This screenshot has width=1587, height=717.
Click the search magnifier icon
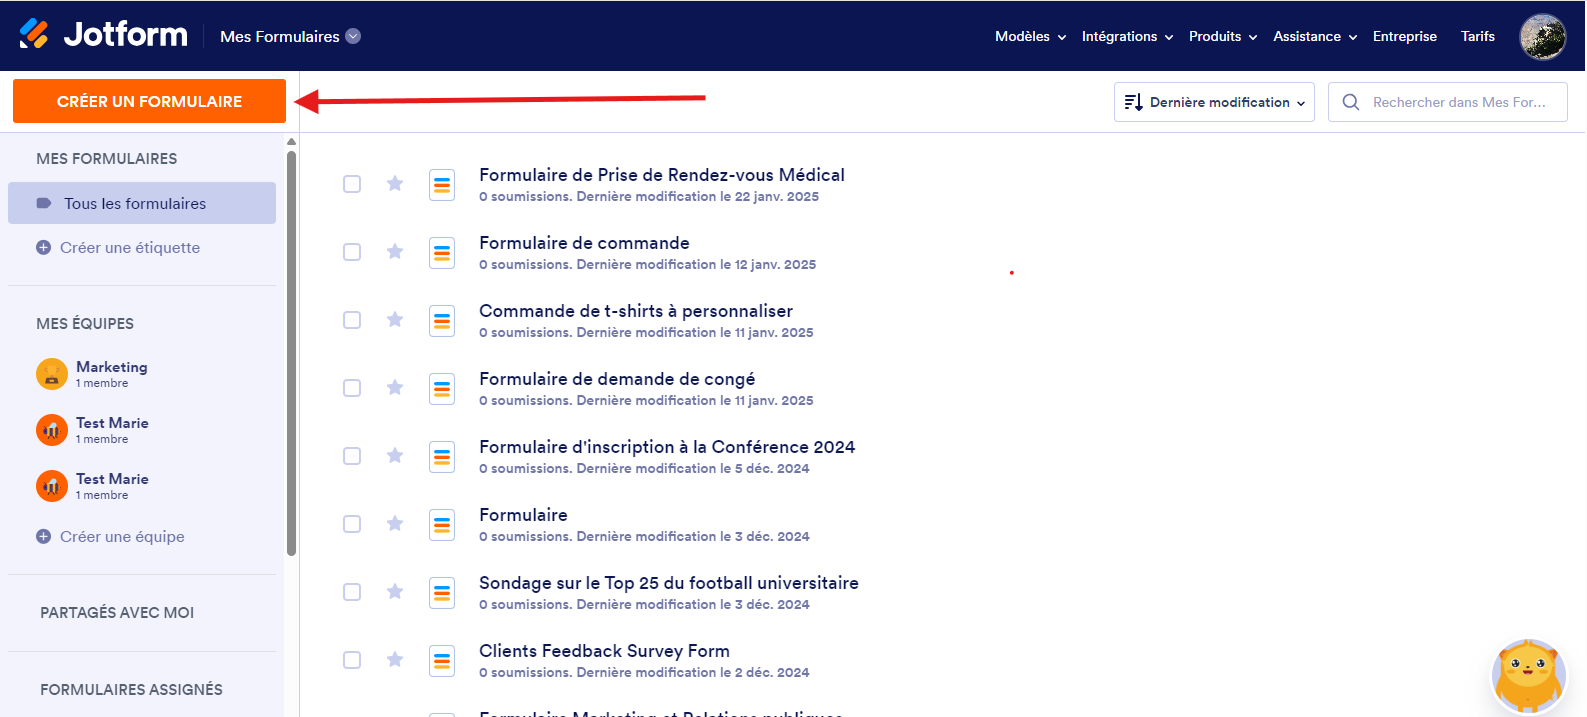[1351, 102]
